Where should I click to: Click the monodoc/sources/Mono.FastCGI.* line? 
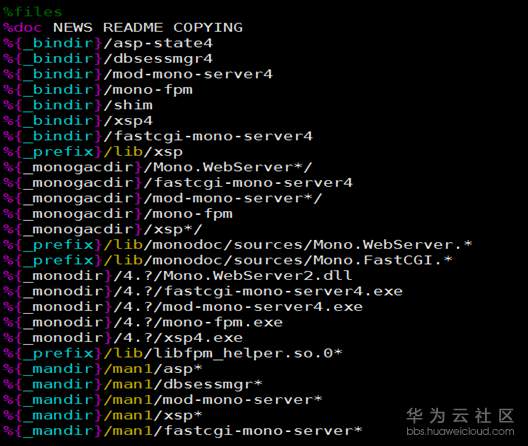pos(228,260)
